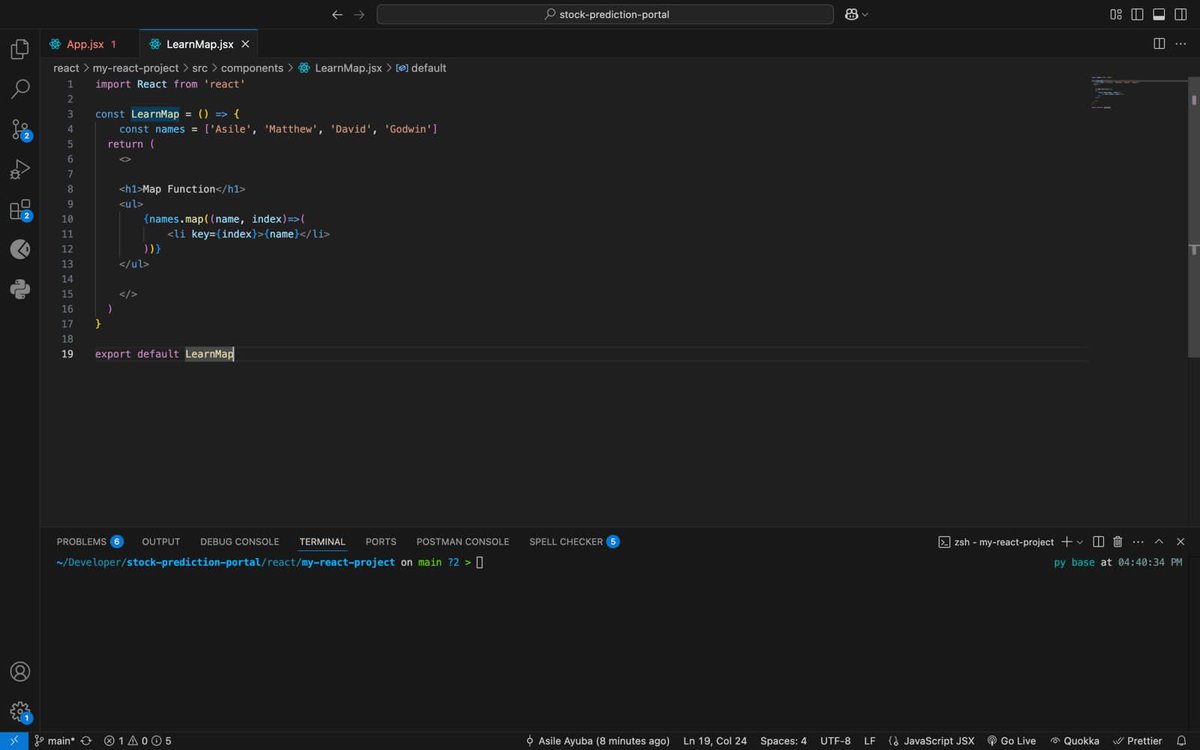The width and height of the screenshot is (1200, 750).
Task: Click the 'LearnMap.jsx' breadcrumb segment
Action: 340,68
